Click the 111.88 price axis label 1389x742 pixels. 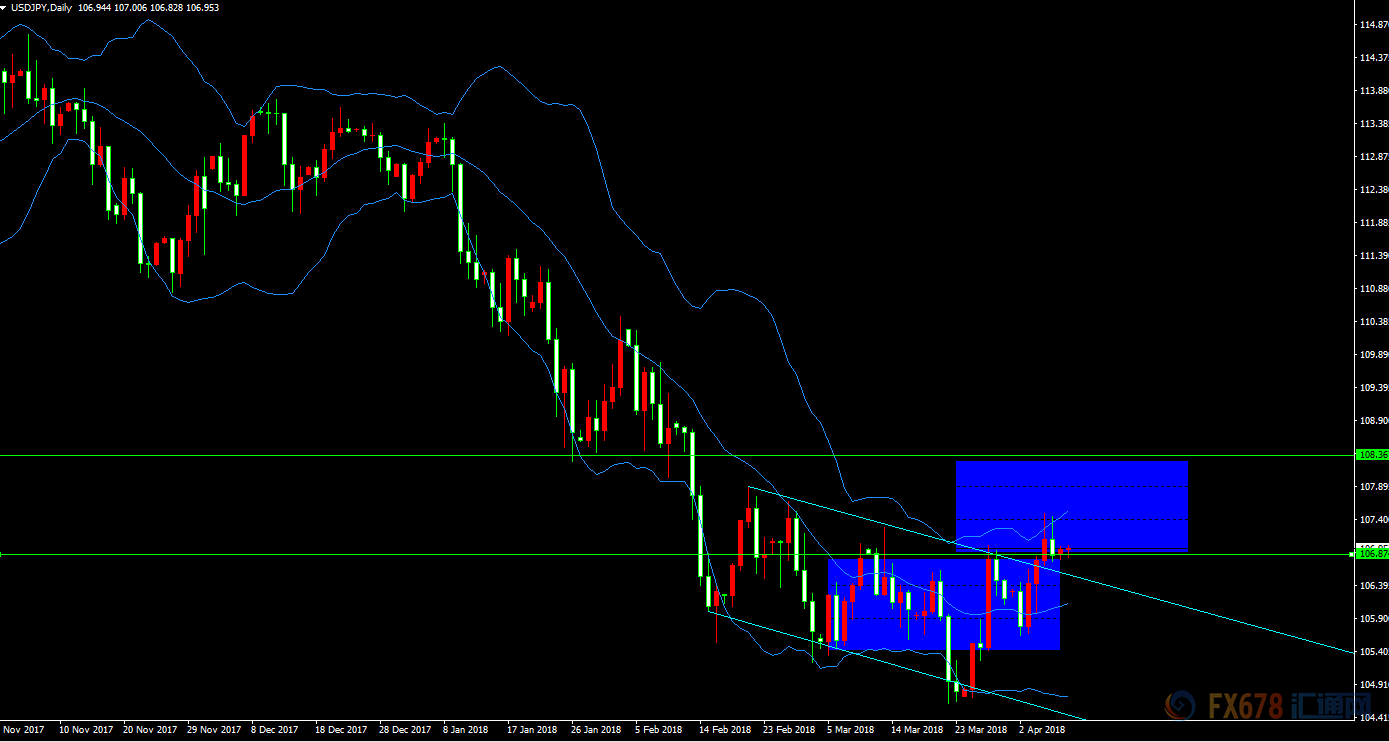1373,223
